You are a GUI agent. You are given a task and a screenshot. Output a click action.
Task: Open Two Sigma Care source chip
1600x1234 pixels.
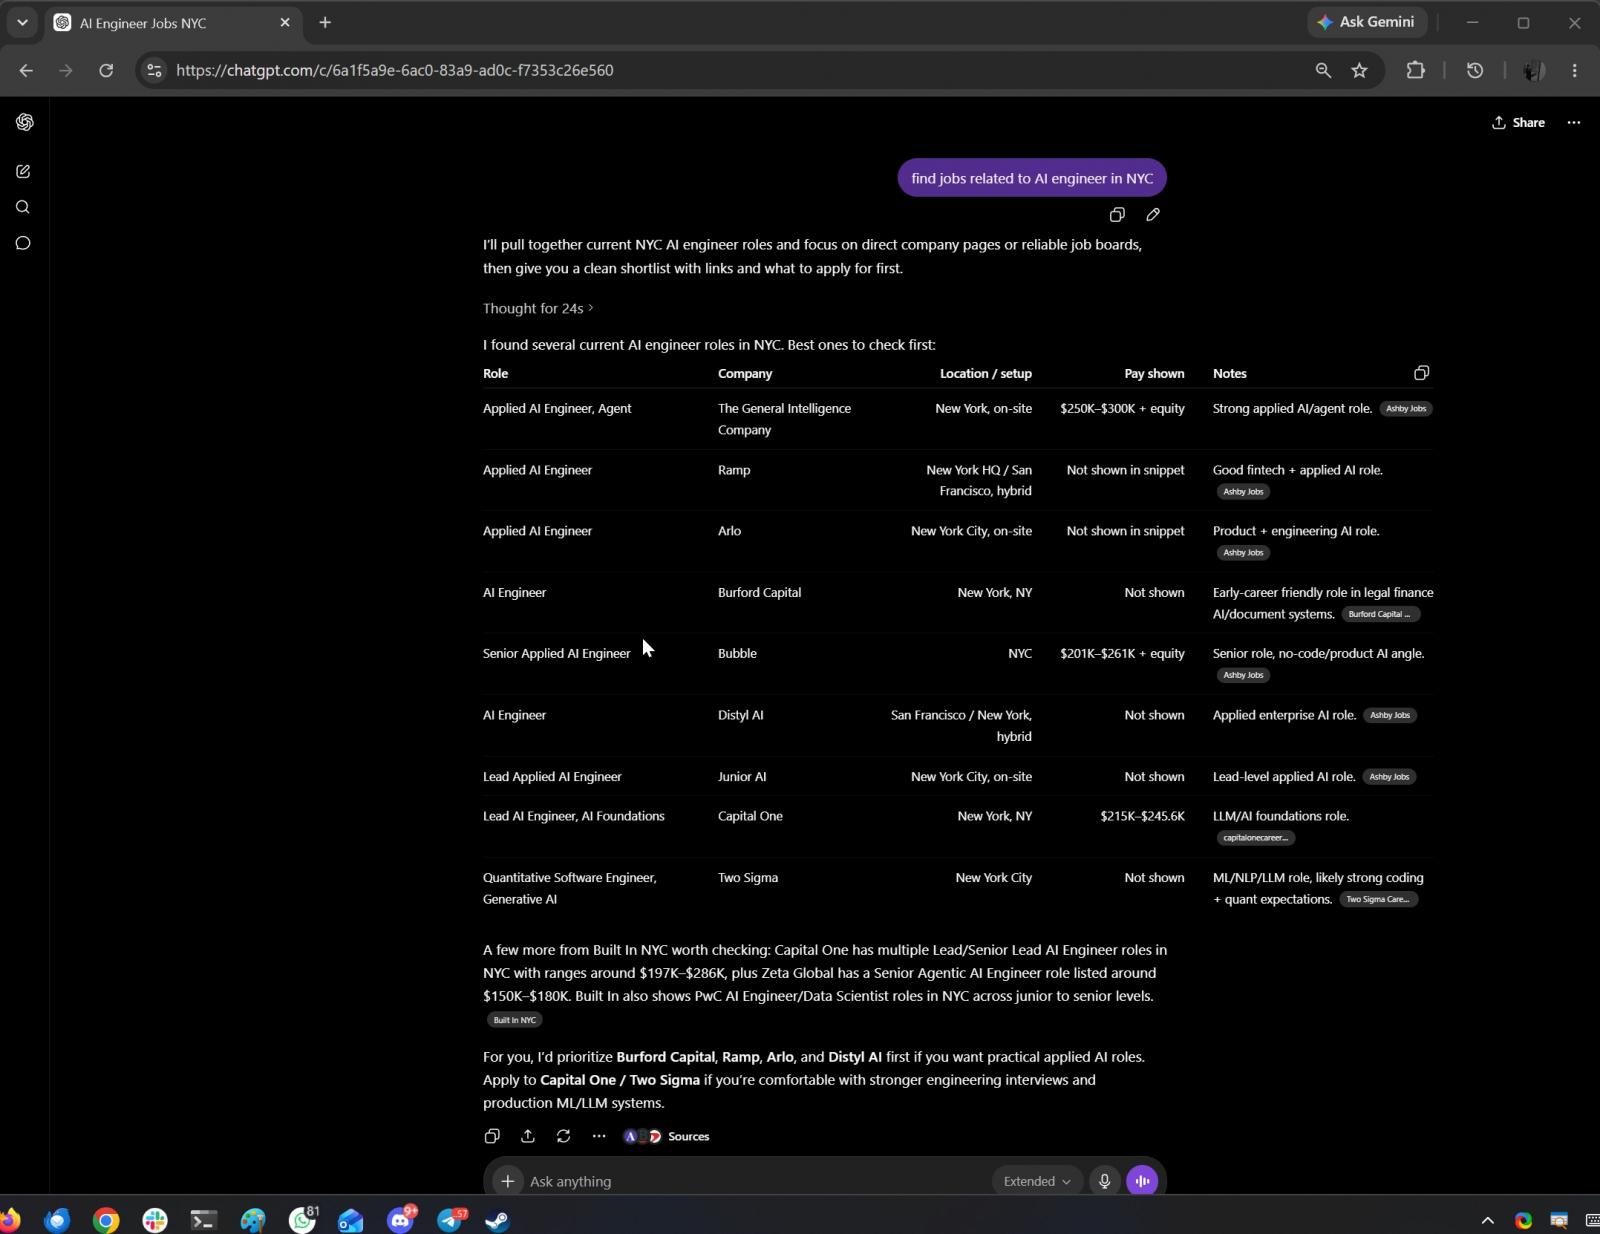1378,899
